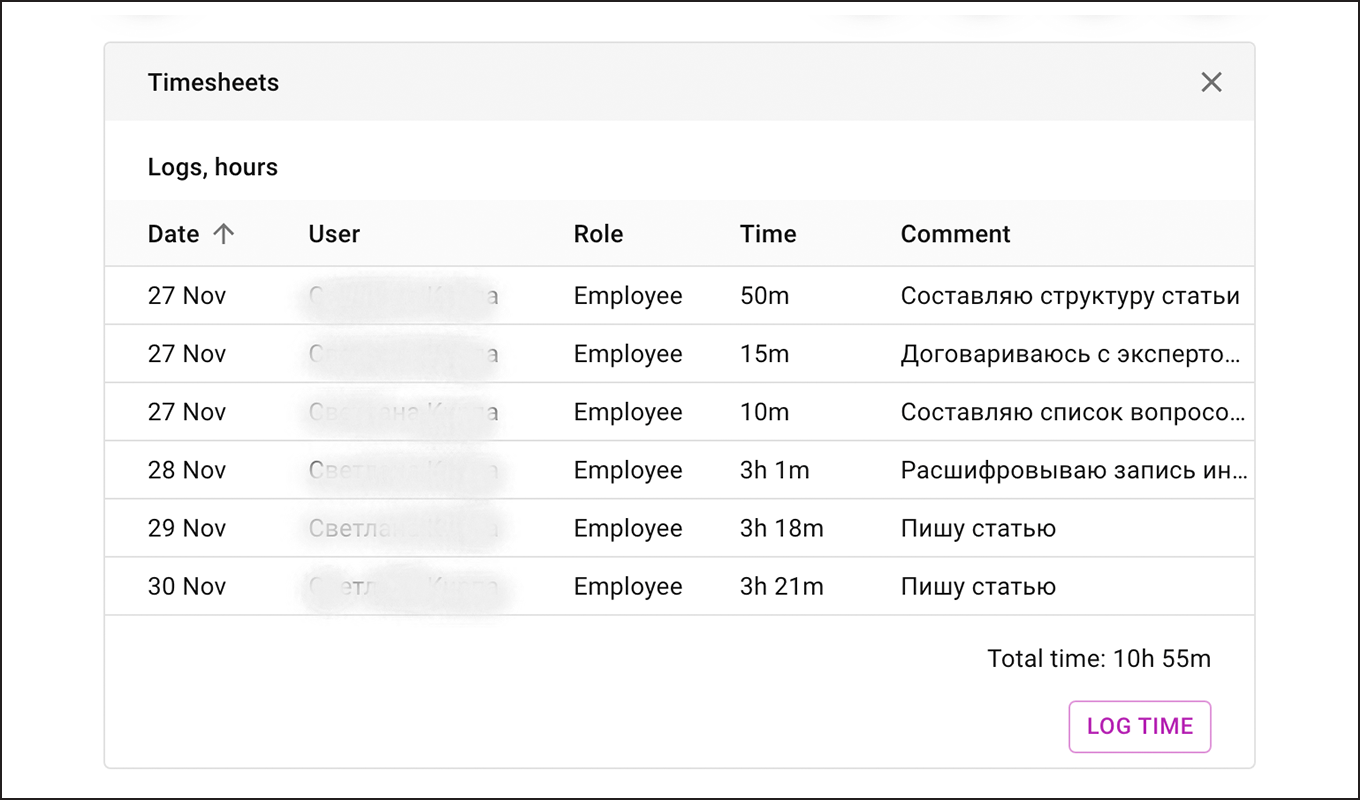The image size is (1360, 800).
Task: Select the Comment column header
Action: click(x=955, y=234)
